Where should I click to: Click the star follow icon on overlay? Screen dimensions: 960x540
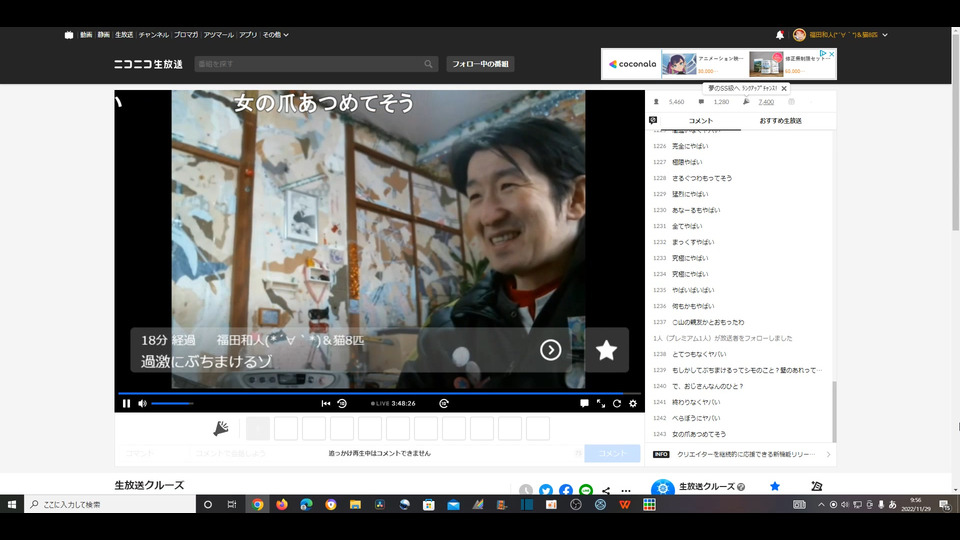606,350
